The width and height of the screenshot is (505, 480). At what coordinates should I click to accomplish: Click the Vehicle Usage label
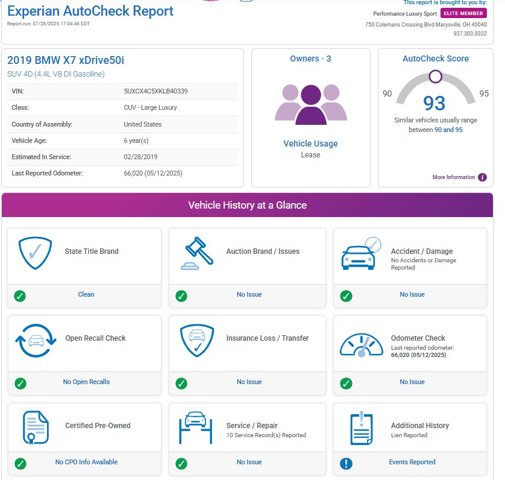tap(311, 144)
